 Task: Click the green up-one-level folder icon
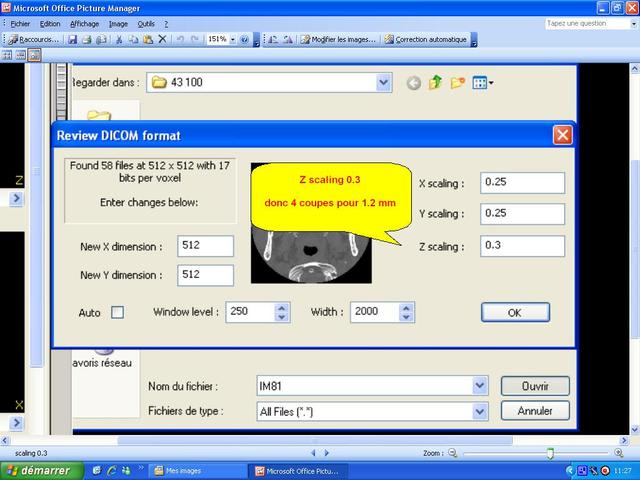click(435, 82)
